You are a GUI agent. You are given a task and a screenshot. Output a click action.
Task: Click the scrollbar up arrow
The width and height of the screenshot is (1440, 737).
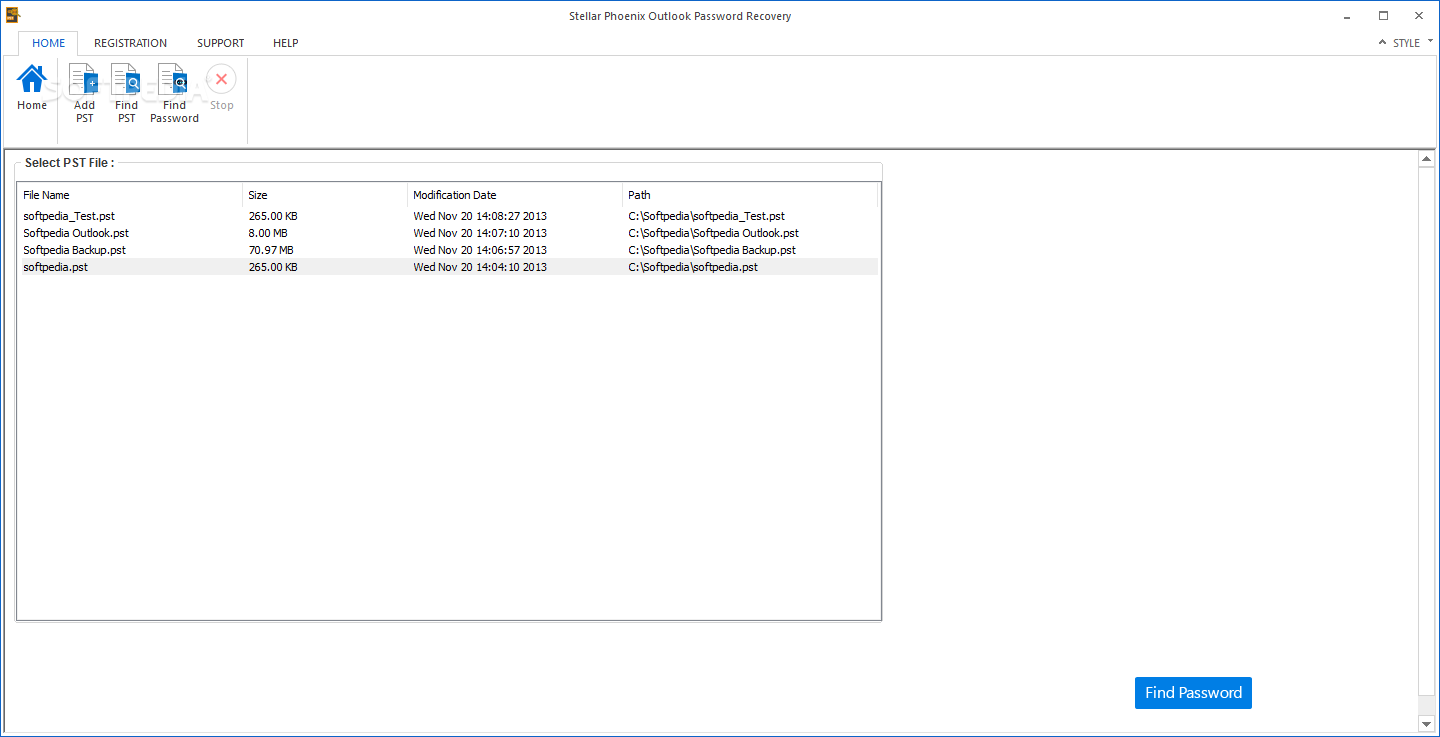(1427, 159)
